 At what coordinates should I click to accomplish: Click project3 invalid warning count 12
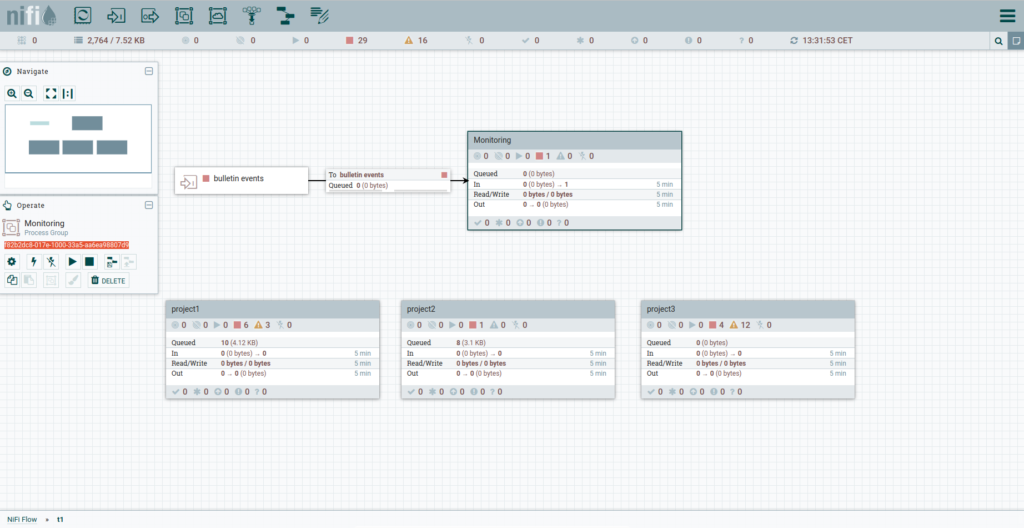click(740, 325)
